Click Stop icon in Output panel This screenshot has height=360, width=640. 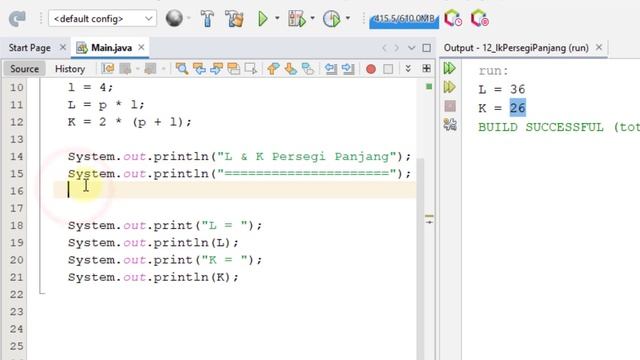pos(450,106)
